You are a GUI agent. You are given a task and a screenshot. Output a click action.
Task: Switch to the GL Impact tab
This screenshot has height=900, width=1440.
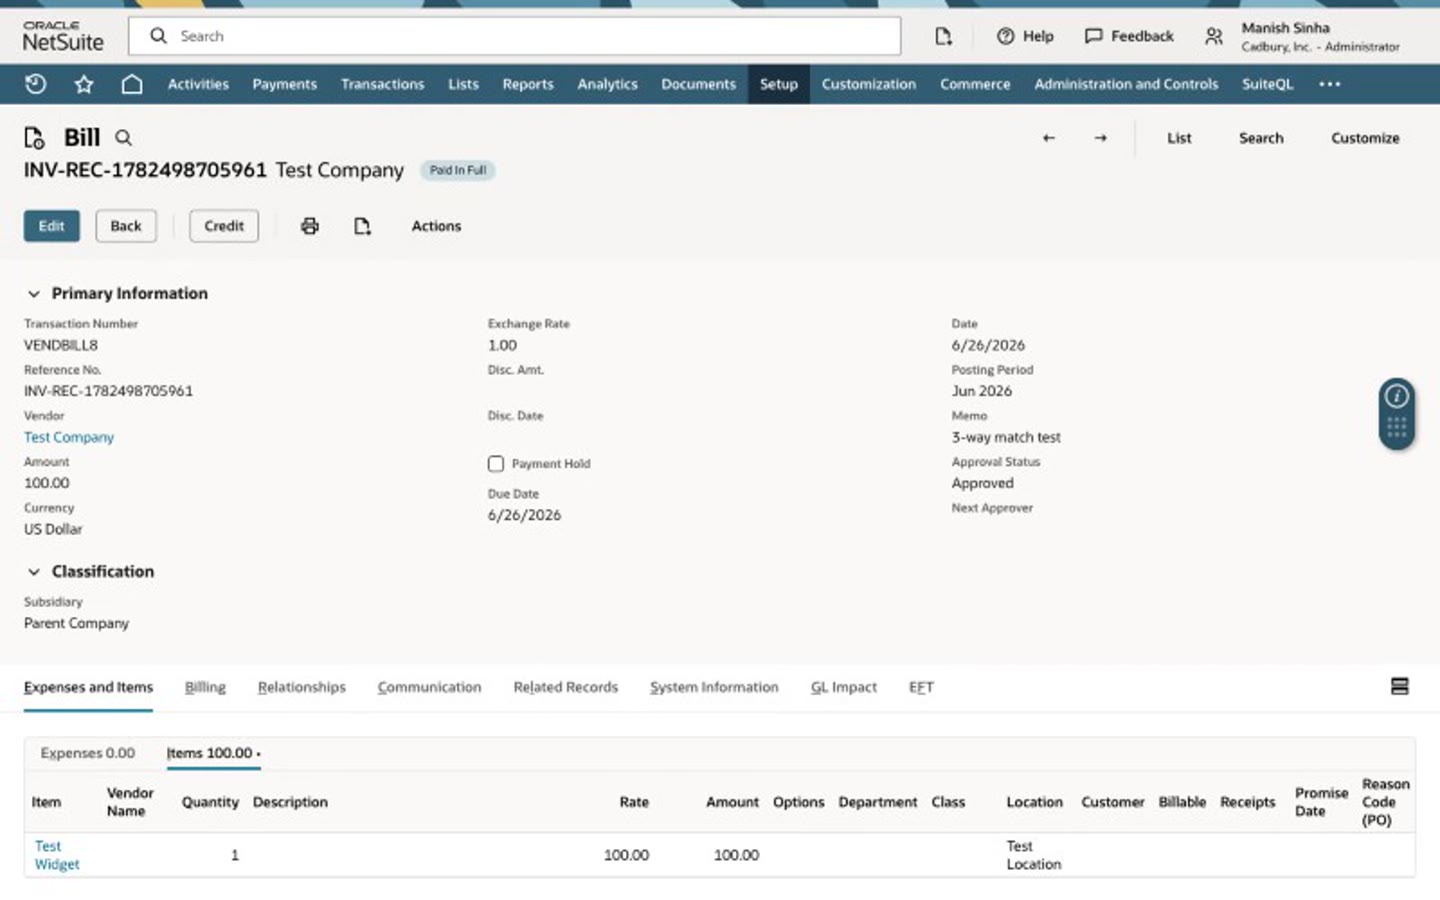coord(843,687)
